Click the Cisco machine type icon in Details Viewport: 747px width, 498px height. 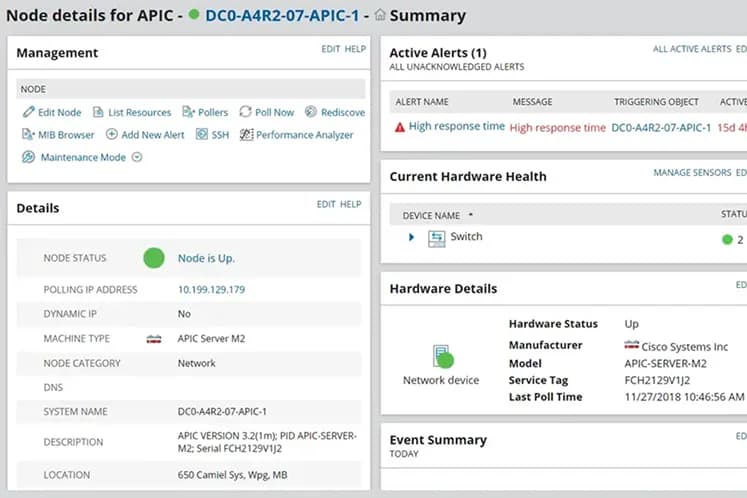tap(154, 339)
